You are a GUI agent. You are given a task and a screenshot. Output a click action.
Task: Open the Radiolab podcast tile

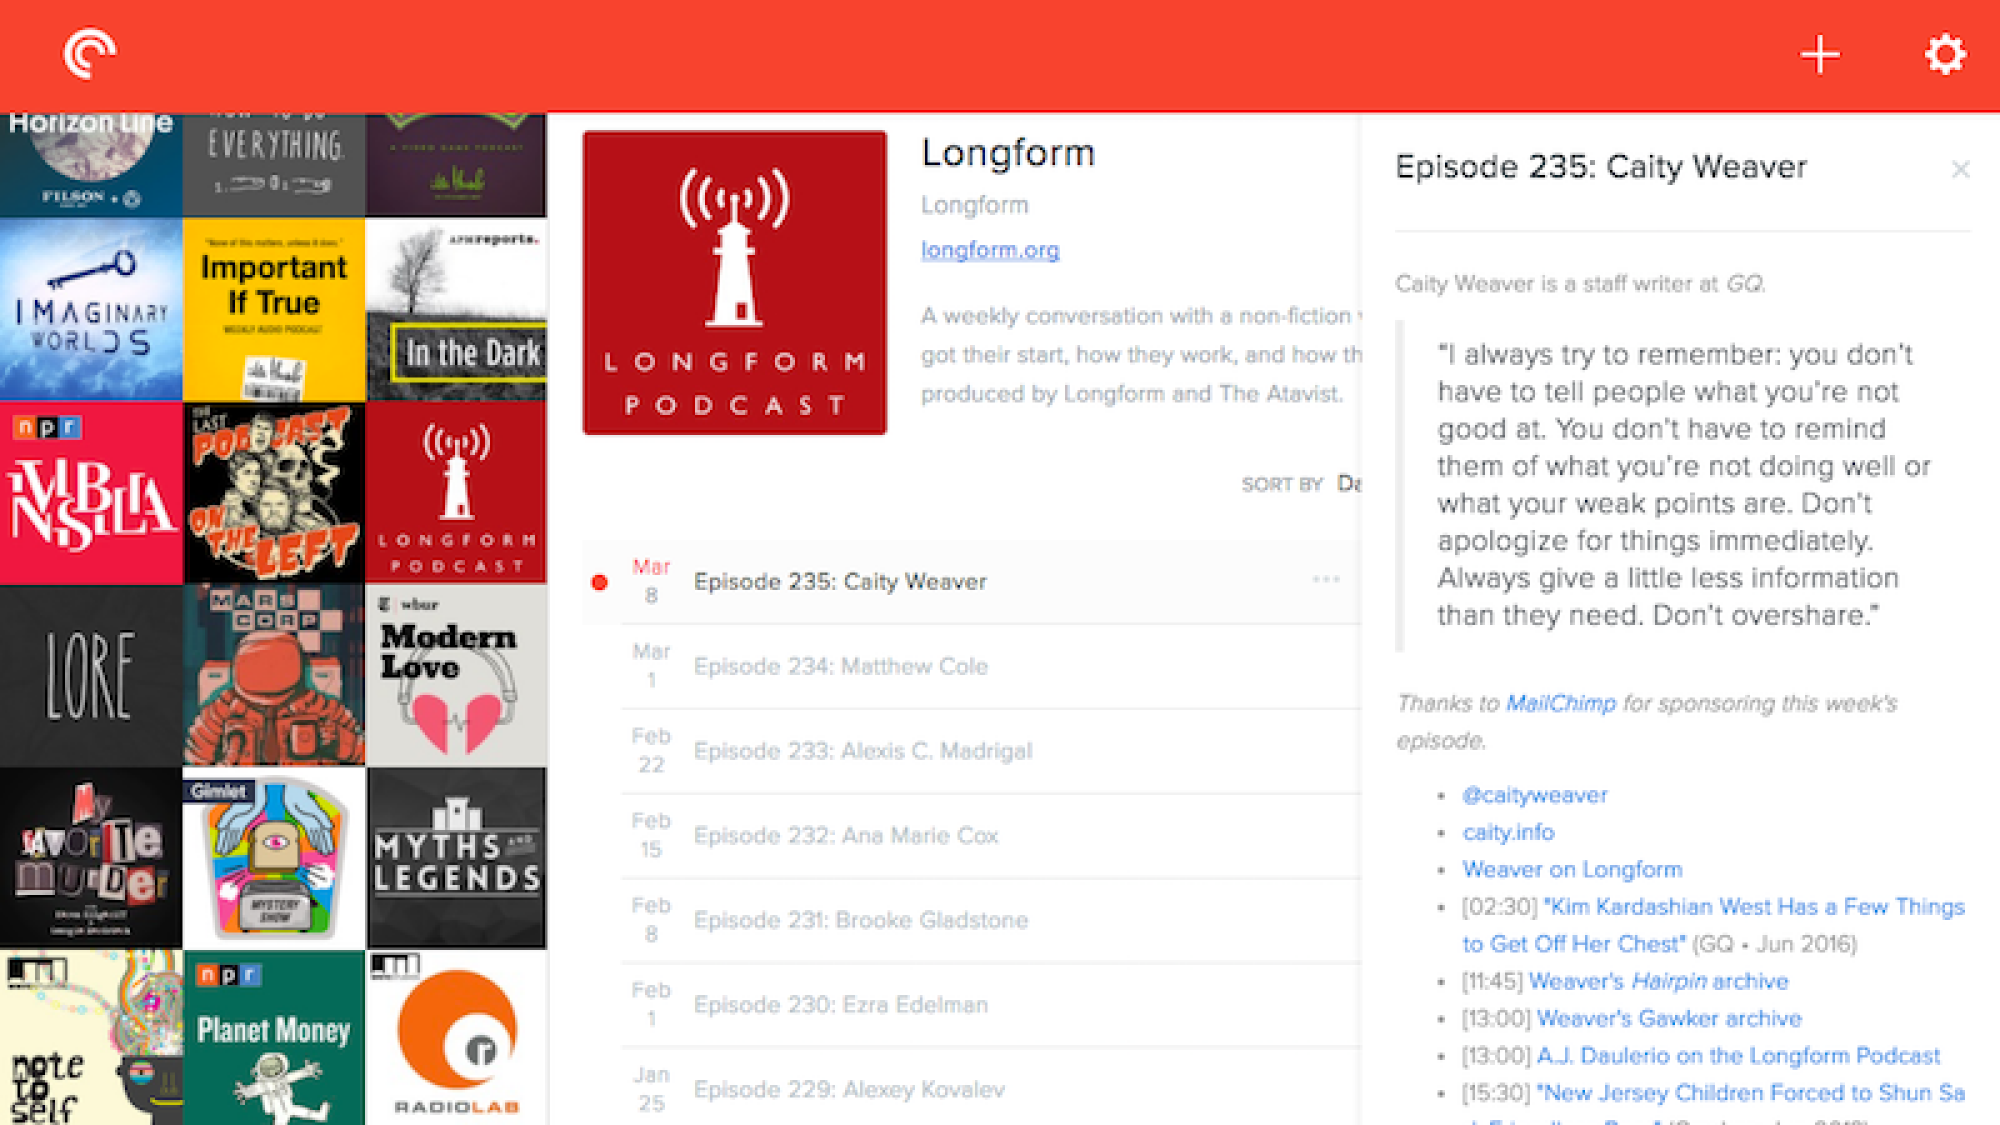click(456, 1037)
